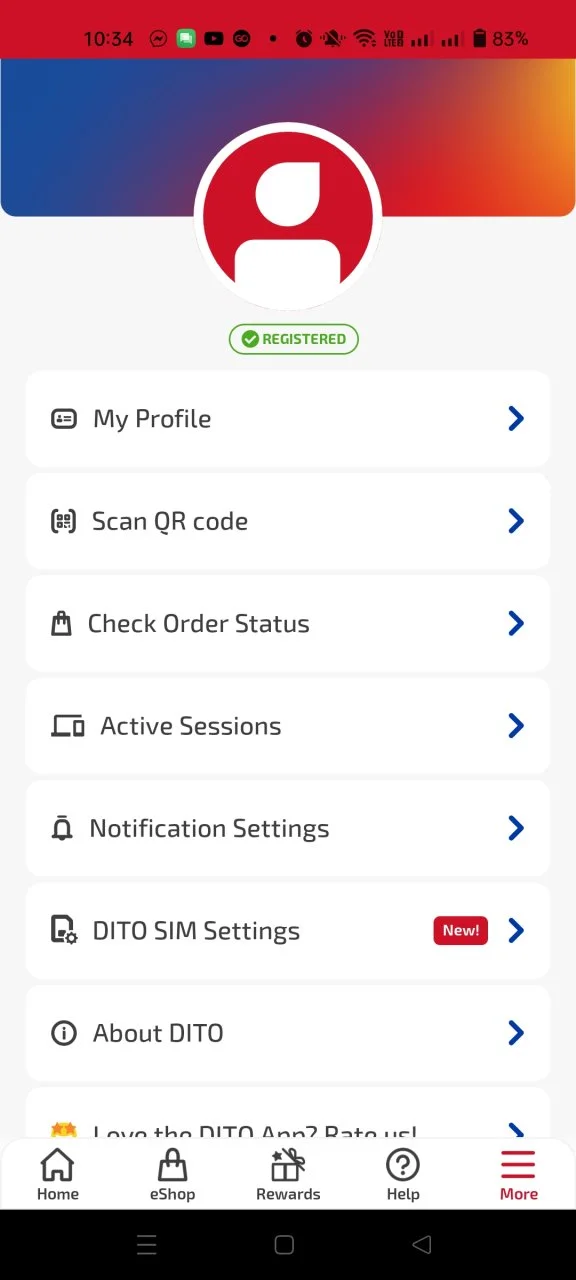Screen dimensions: 576x1280
Task: Open the eShop tab
Action: pos(172,1175)
